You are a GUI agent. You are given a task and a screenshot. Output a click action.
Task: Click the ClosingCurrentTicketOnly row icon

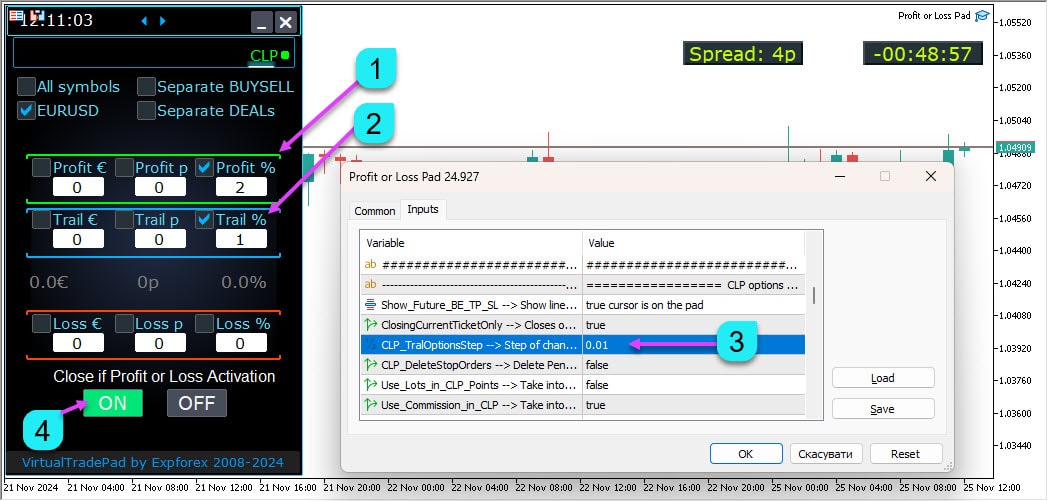[370, 325]
